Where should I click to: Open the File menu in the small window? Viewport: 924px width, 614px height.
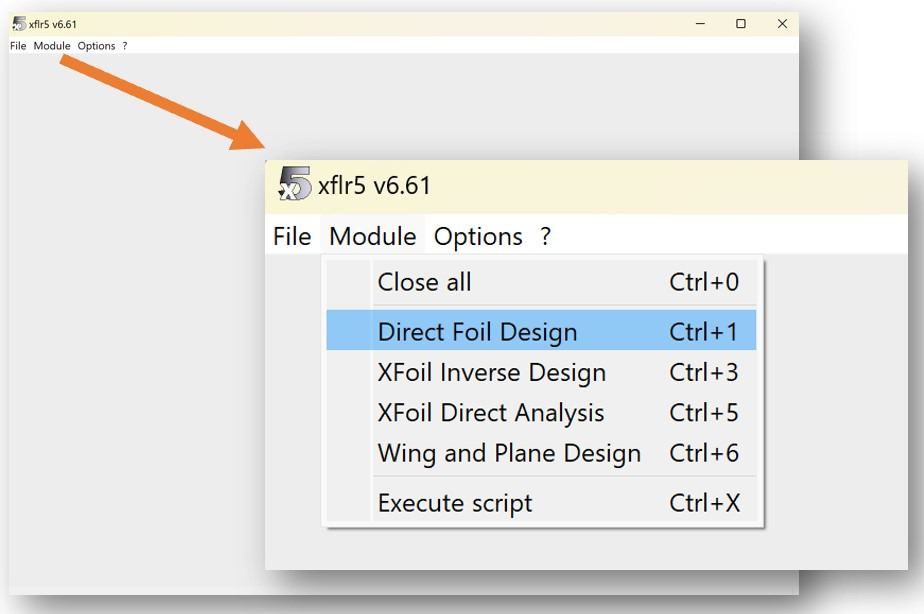click(x=18, y=46)
